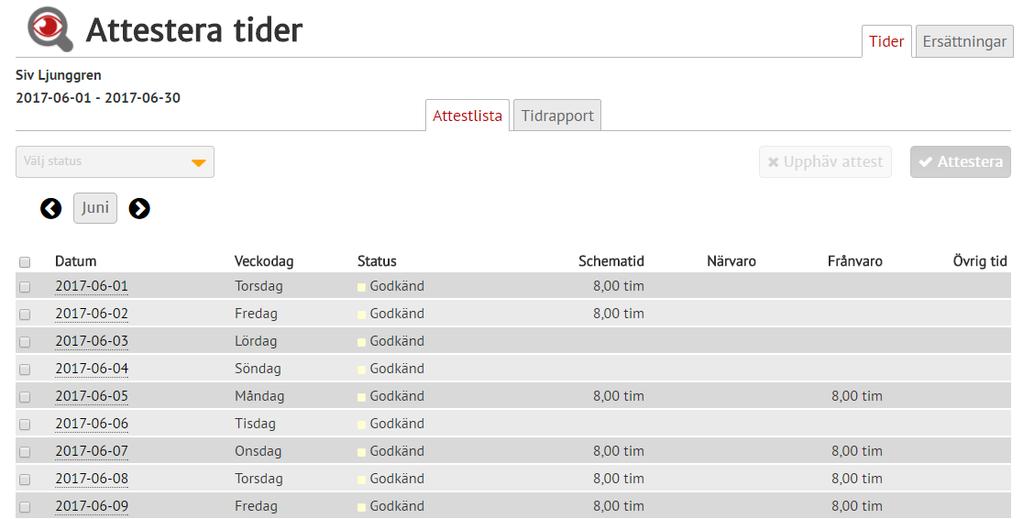This screenshot has width=1023, height=519.
Task: Click the Närvaro column header
Action: point(731,261)
